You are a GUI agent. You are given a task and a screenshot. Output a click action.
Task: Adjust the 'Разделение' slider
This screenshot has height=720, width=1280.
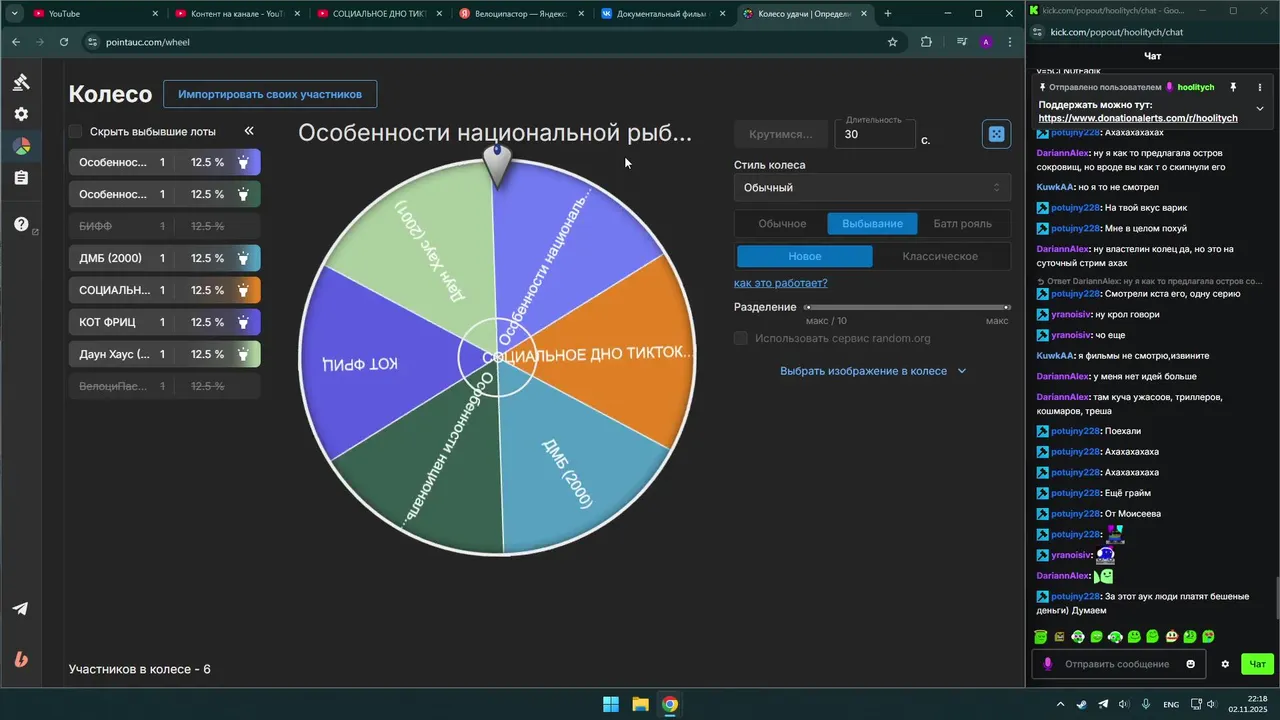point(908,308)
